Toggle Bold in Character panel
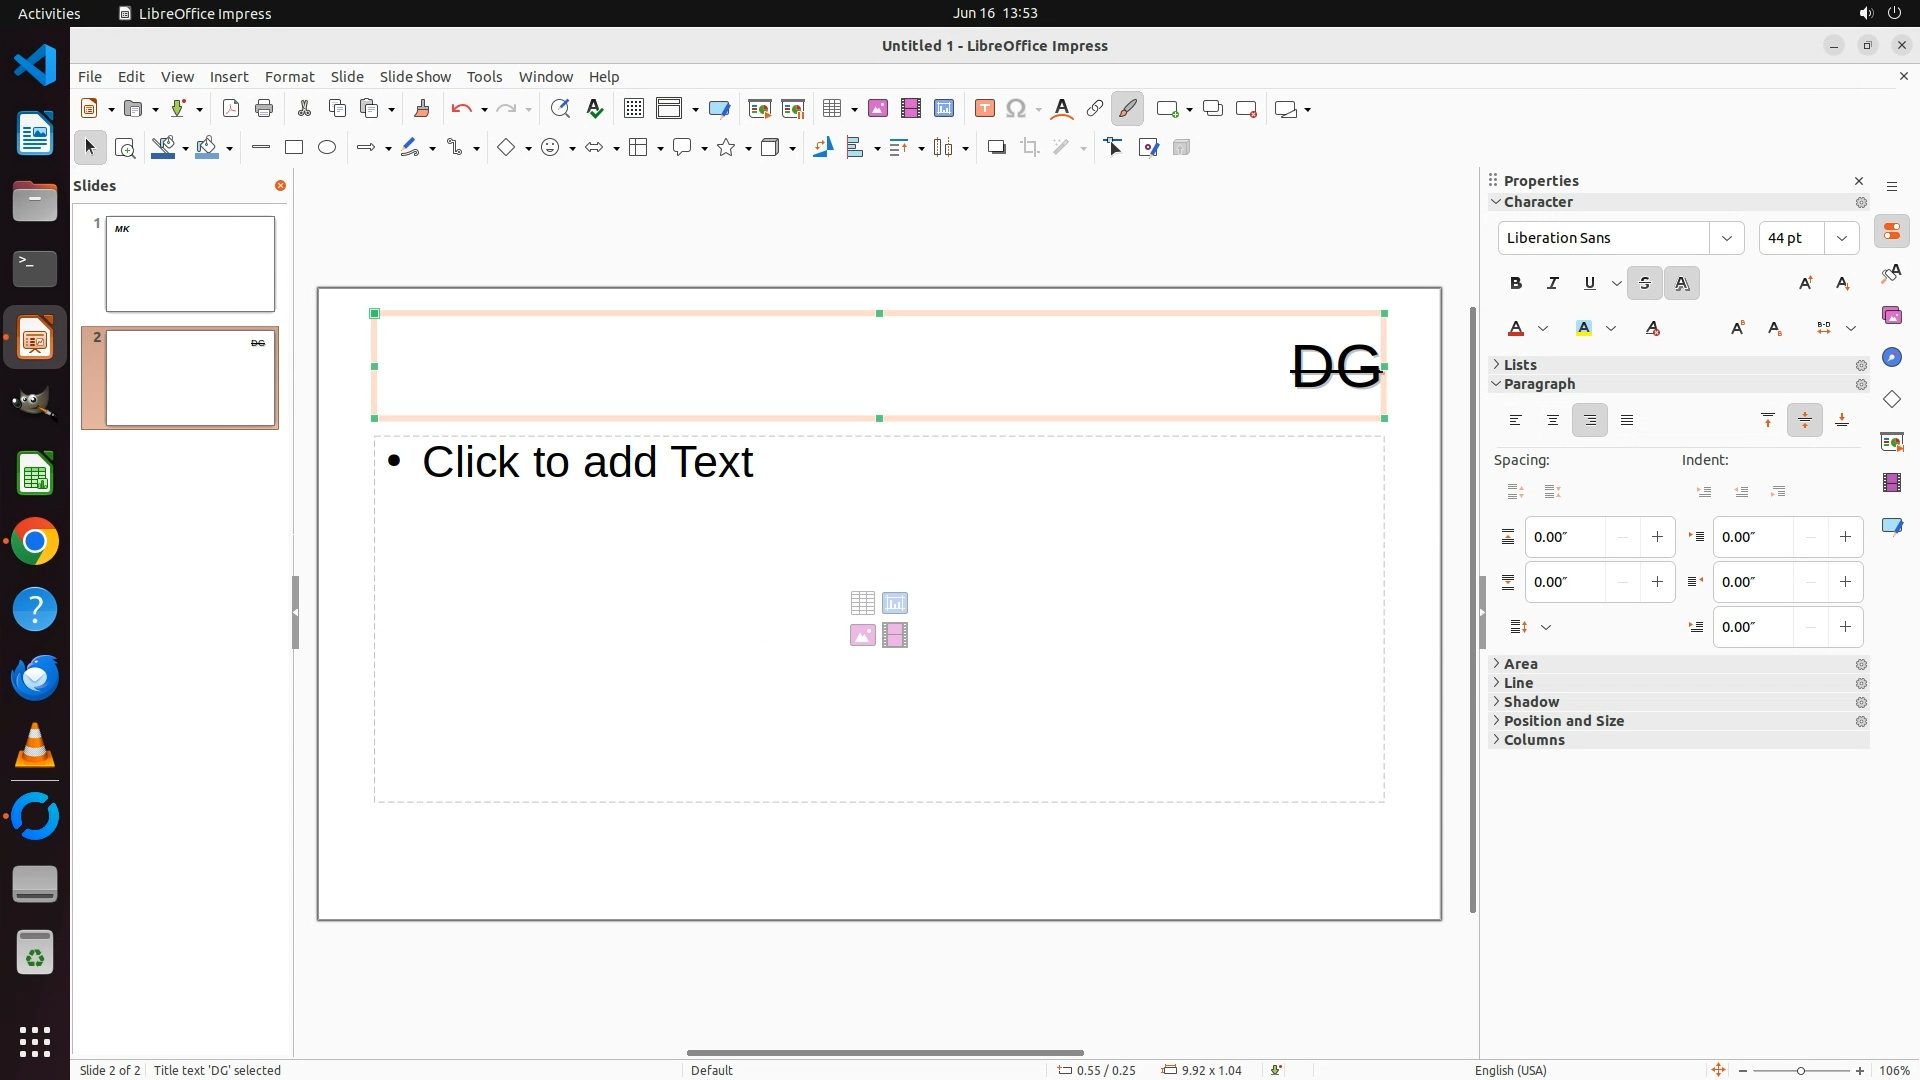 [1516, 284]
